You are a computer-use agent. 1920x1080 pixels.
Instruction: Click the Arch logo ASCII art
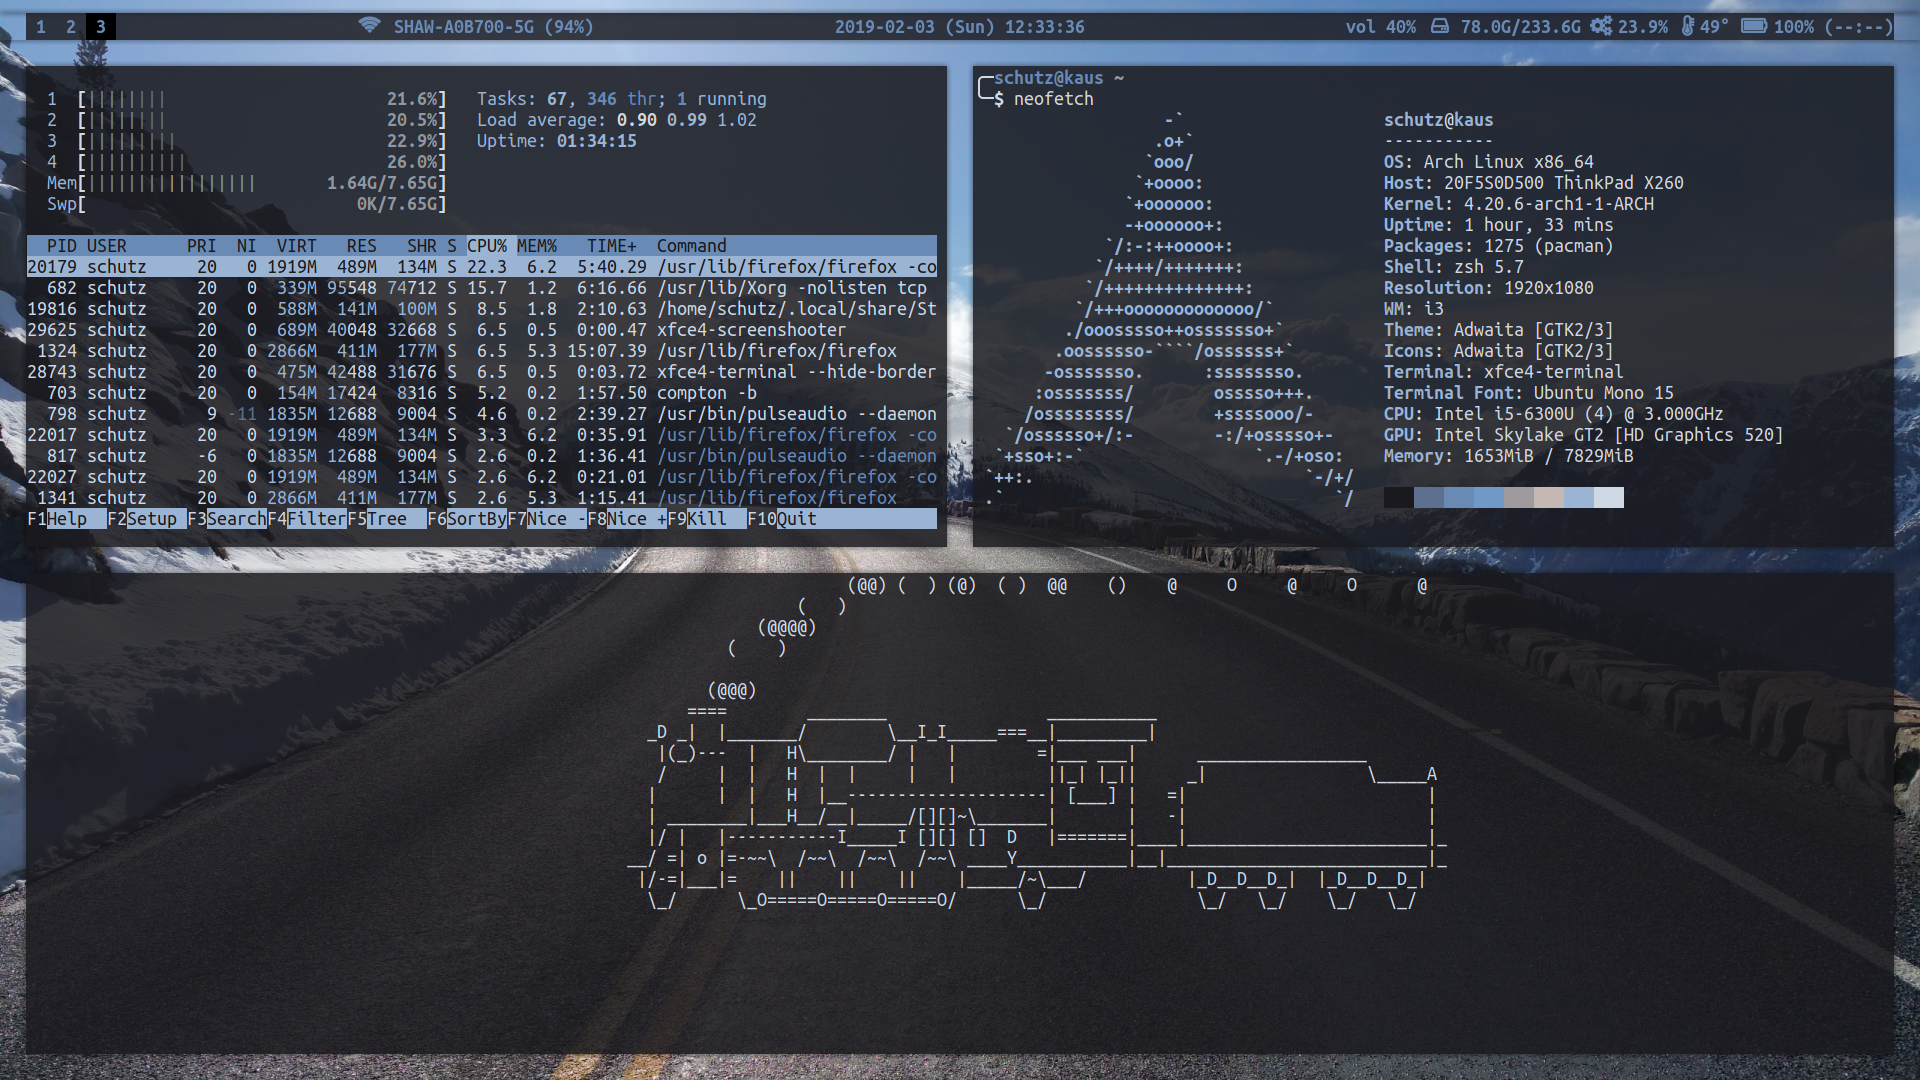tap(1169, 309)
